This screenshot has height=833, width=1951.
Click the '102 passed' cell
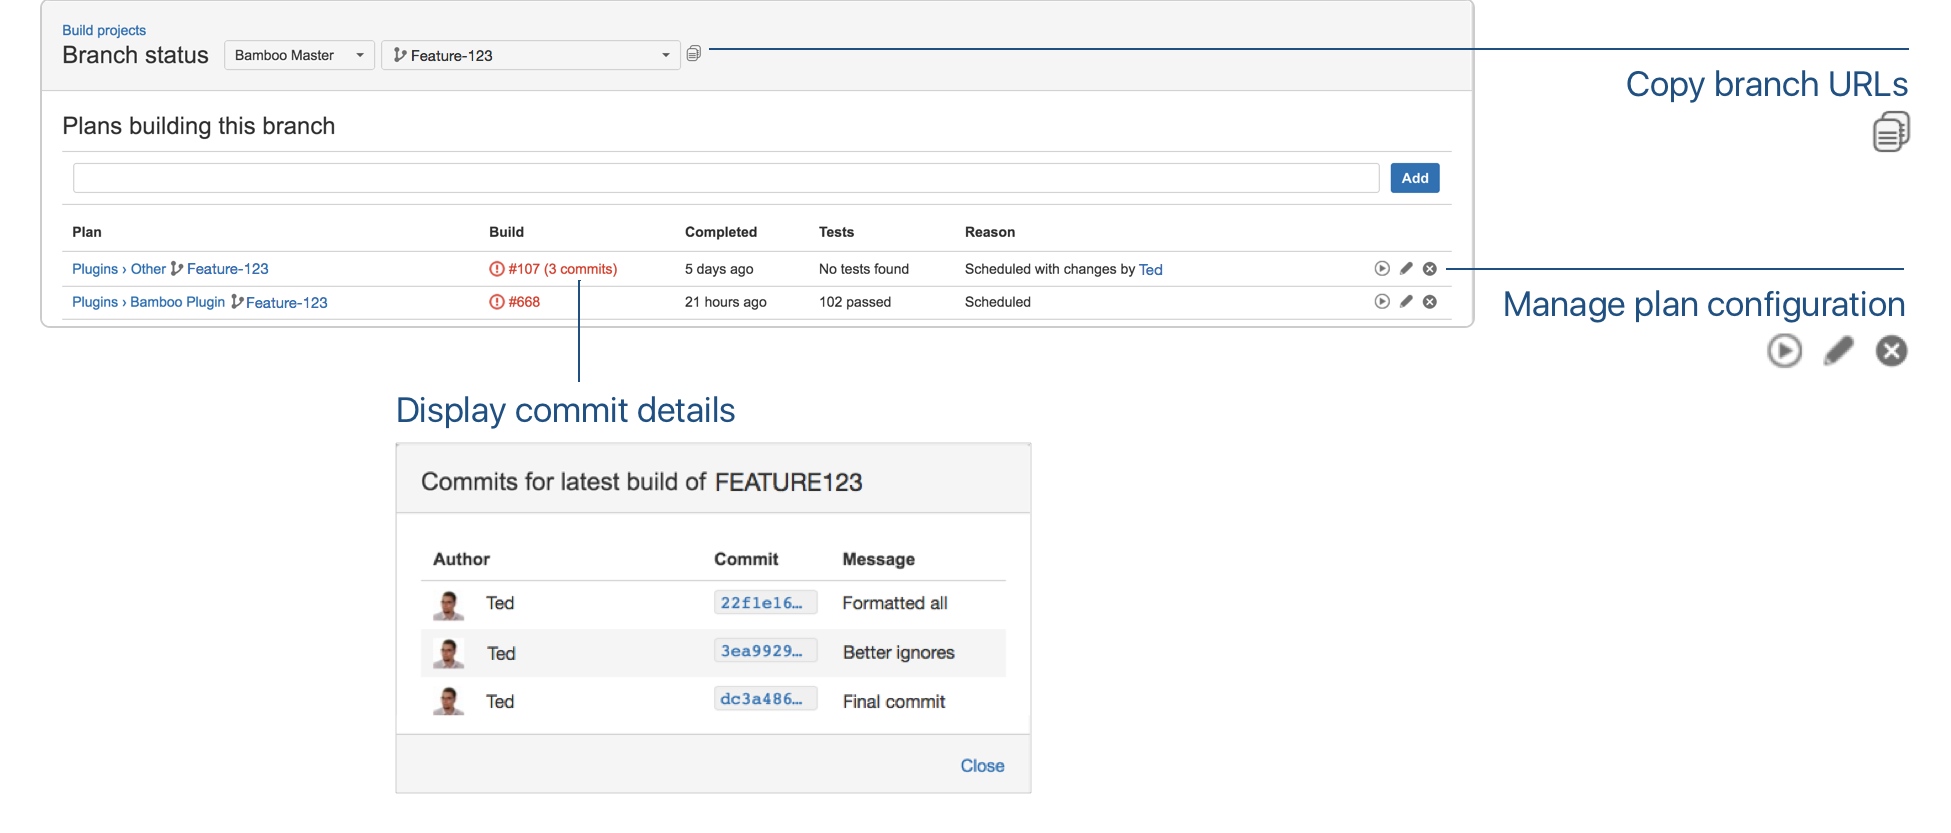click(x=855, y=302)
